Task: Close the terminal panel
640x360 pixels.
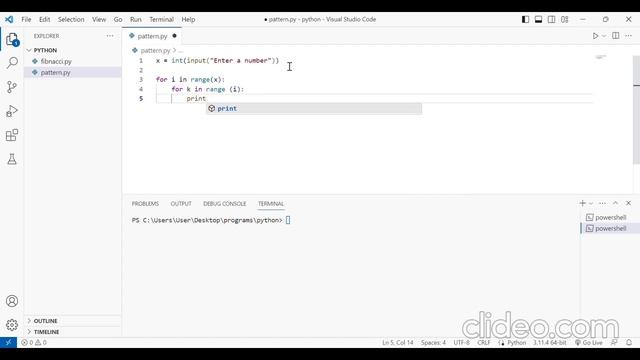Action: 629,203
